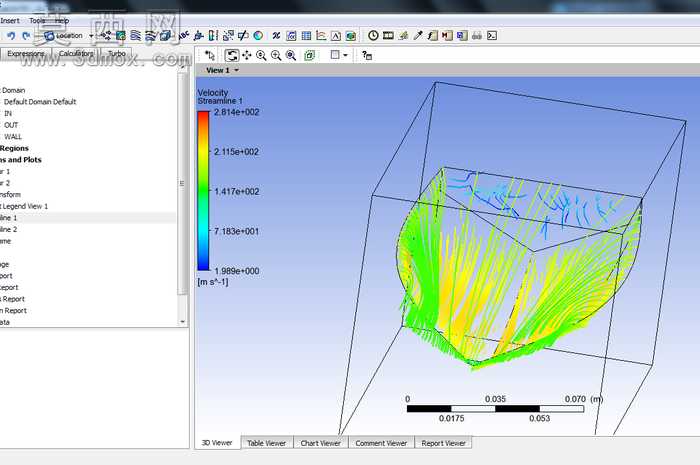Viewport: 700px width, 465px height.
Task: Insert a Contour plot
Action: (x=121, y=36)
